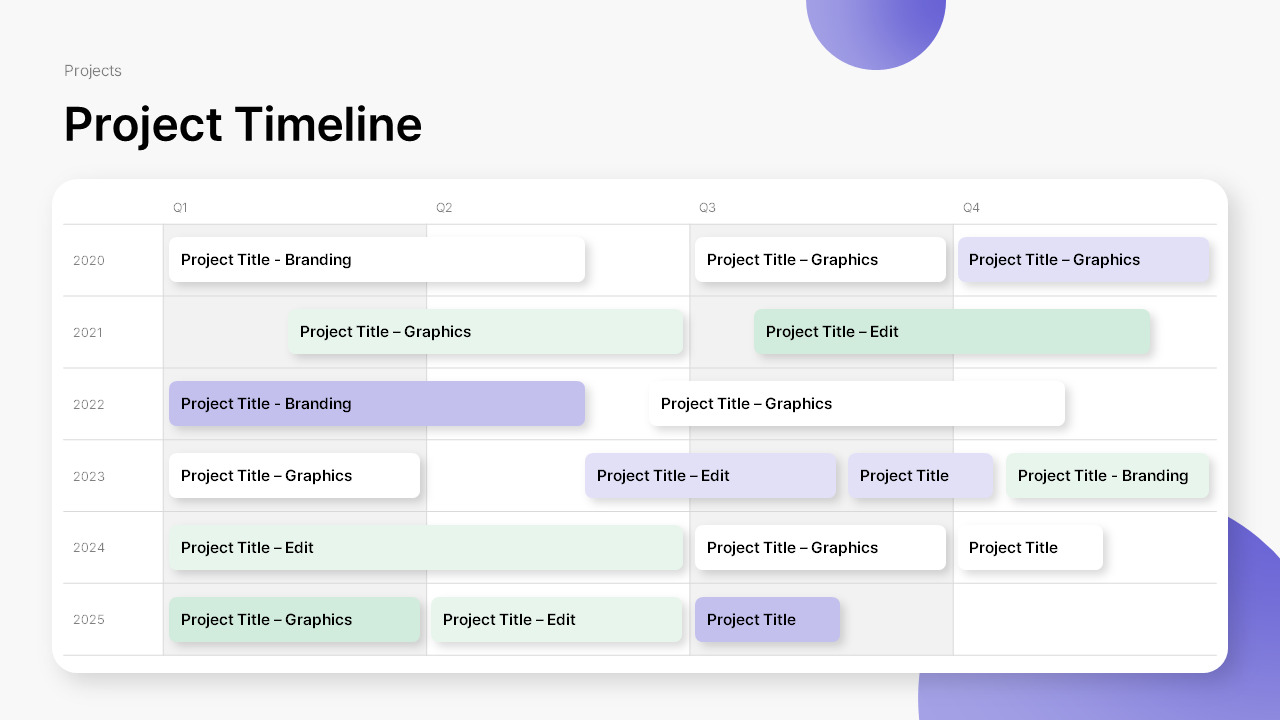Screen dimensions: 1280x720
Task: Click the Q1 column header
Action: pos(180,208)
